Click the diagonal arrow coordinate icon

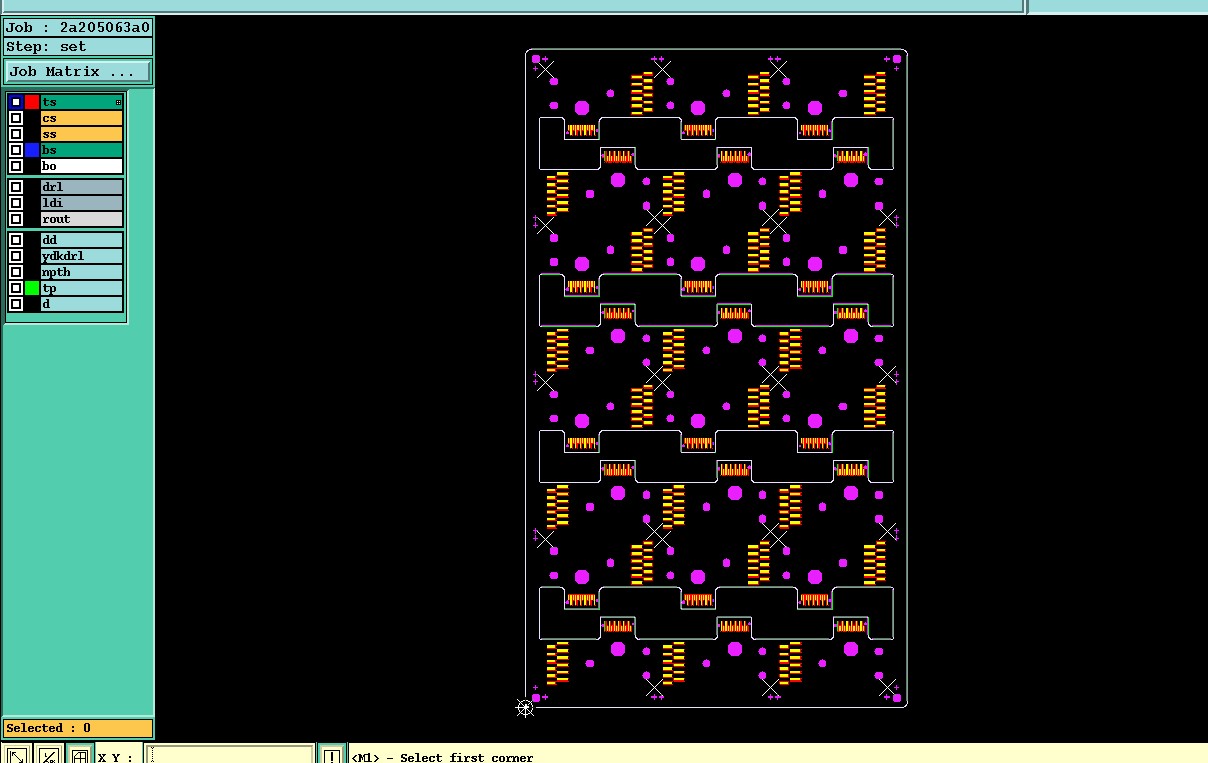17,756
